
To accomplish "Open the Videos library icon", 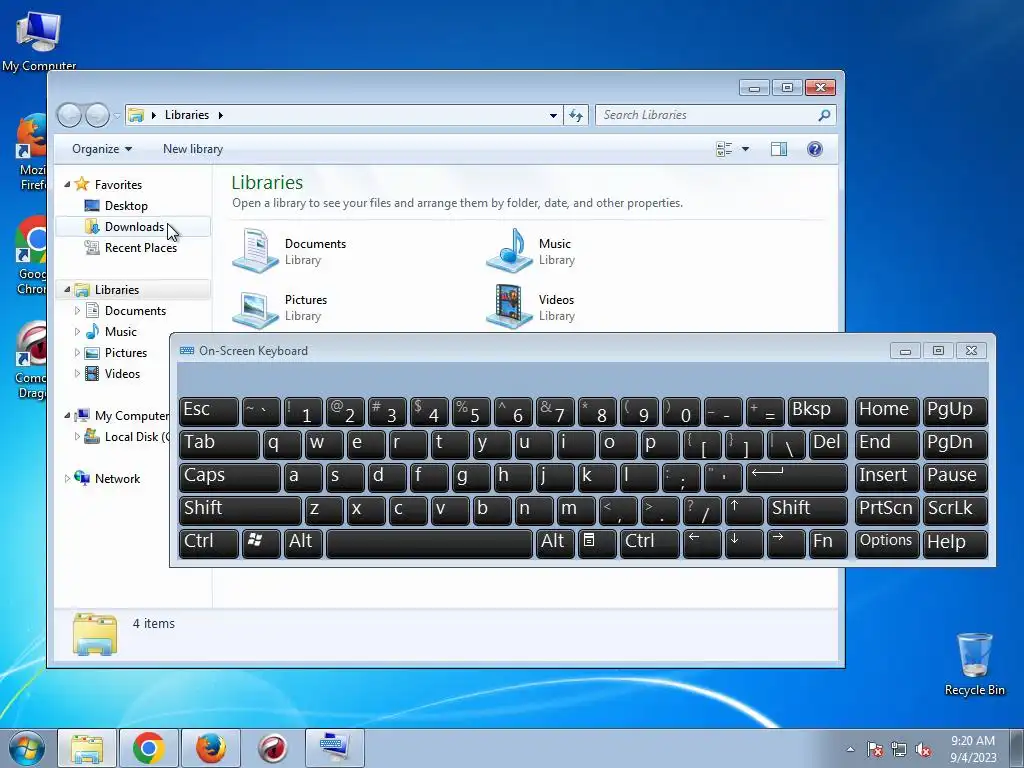I will click(x=510, y=307).
